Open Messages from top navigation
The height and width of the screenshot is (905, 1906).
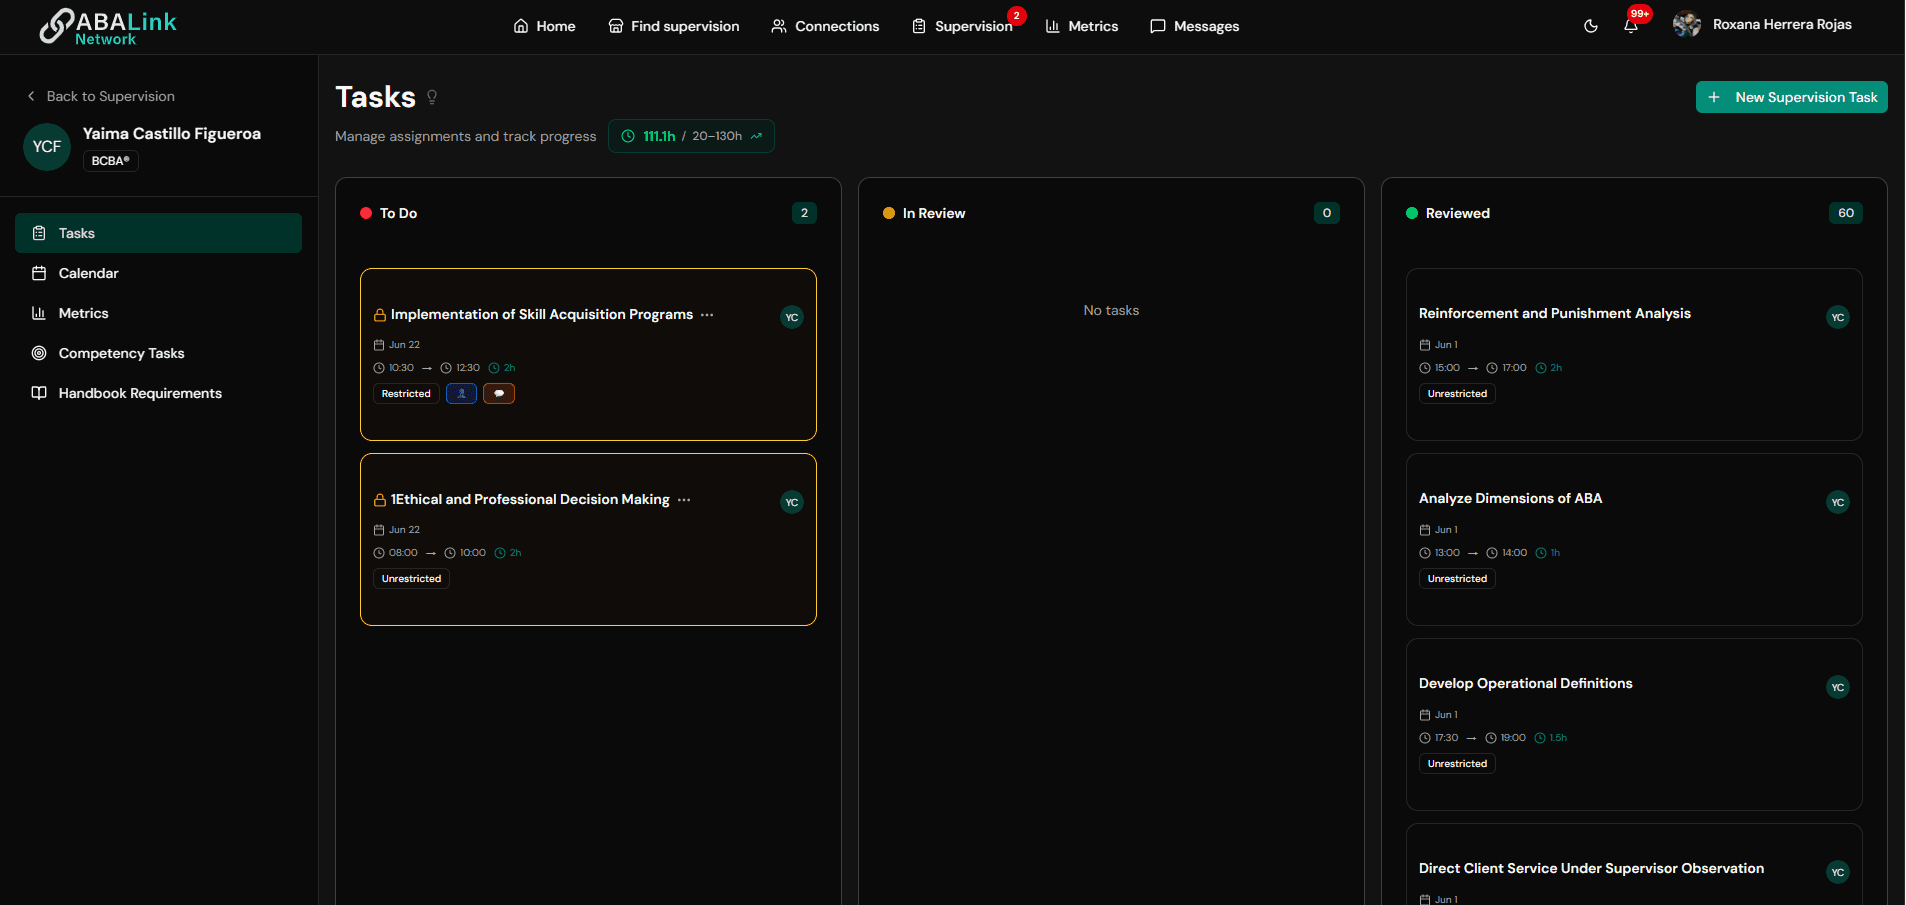[1195, 26]
